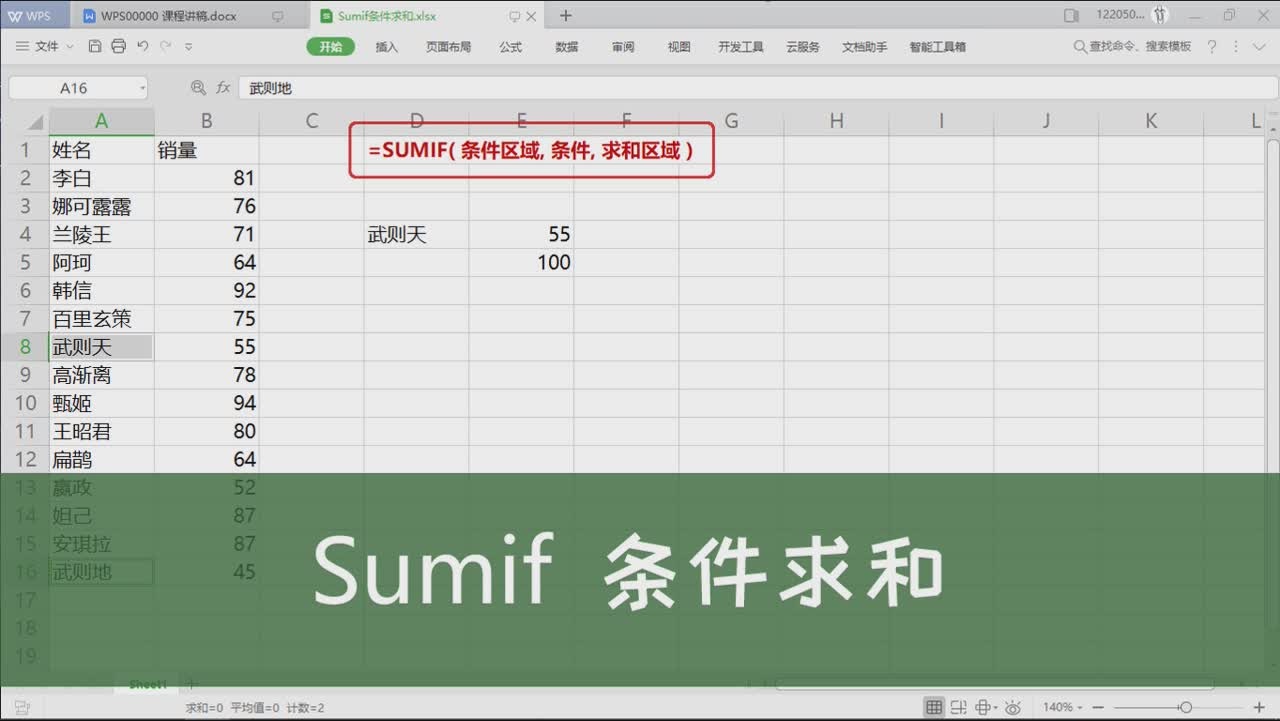This screenshot has width=1280, height=721.
Task: Expand the Name Box dropdown arrow
Action: point(142,88)
